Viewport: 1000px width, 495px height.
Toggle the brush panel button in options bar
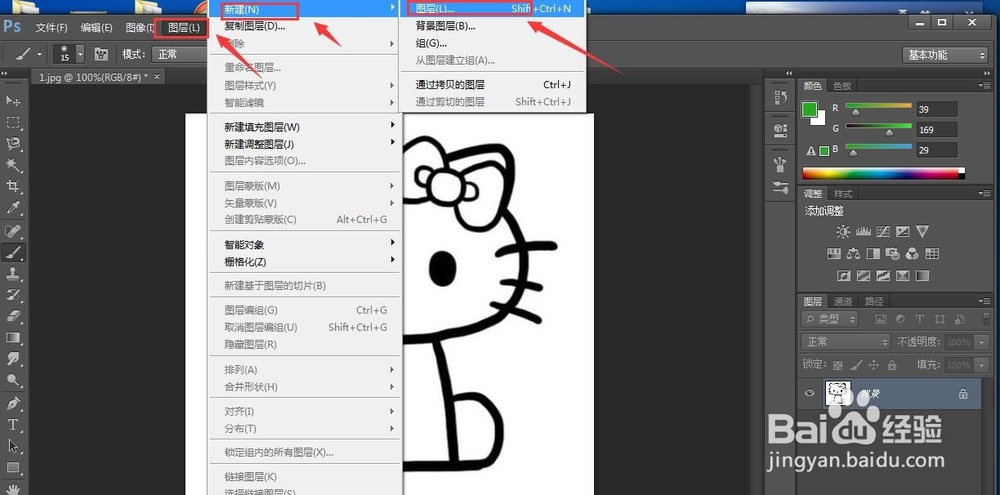pos(101,54)
